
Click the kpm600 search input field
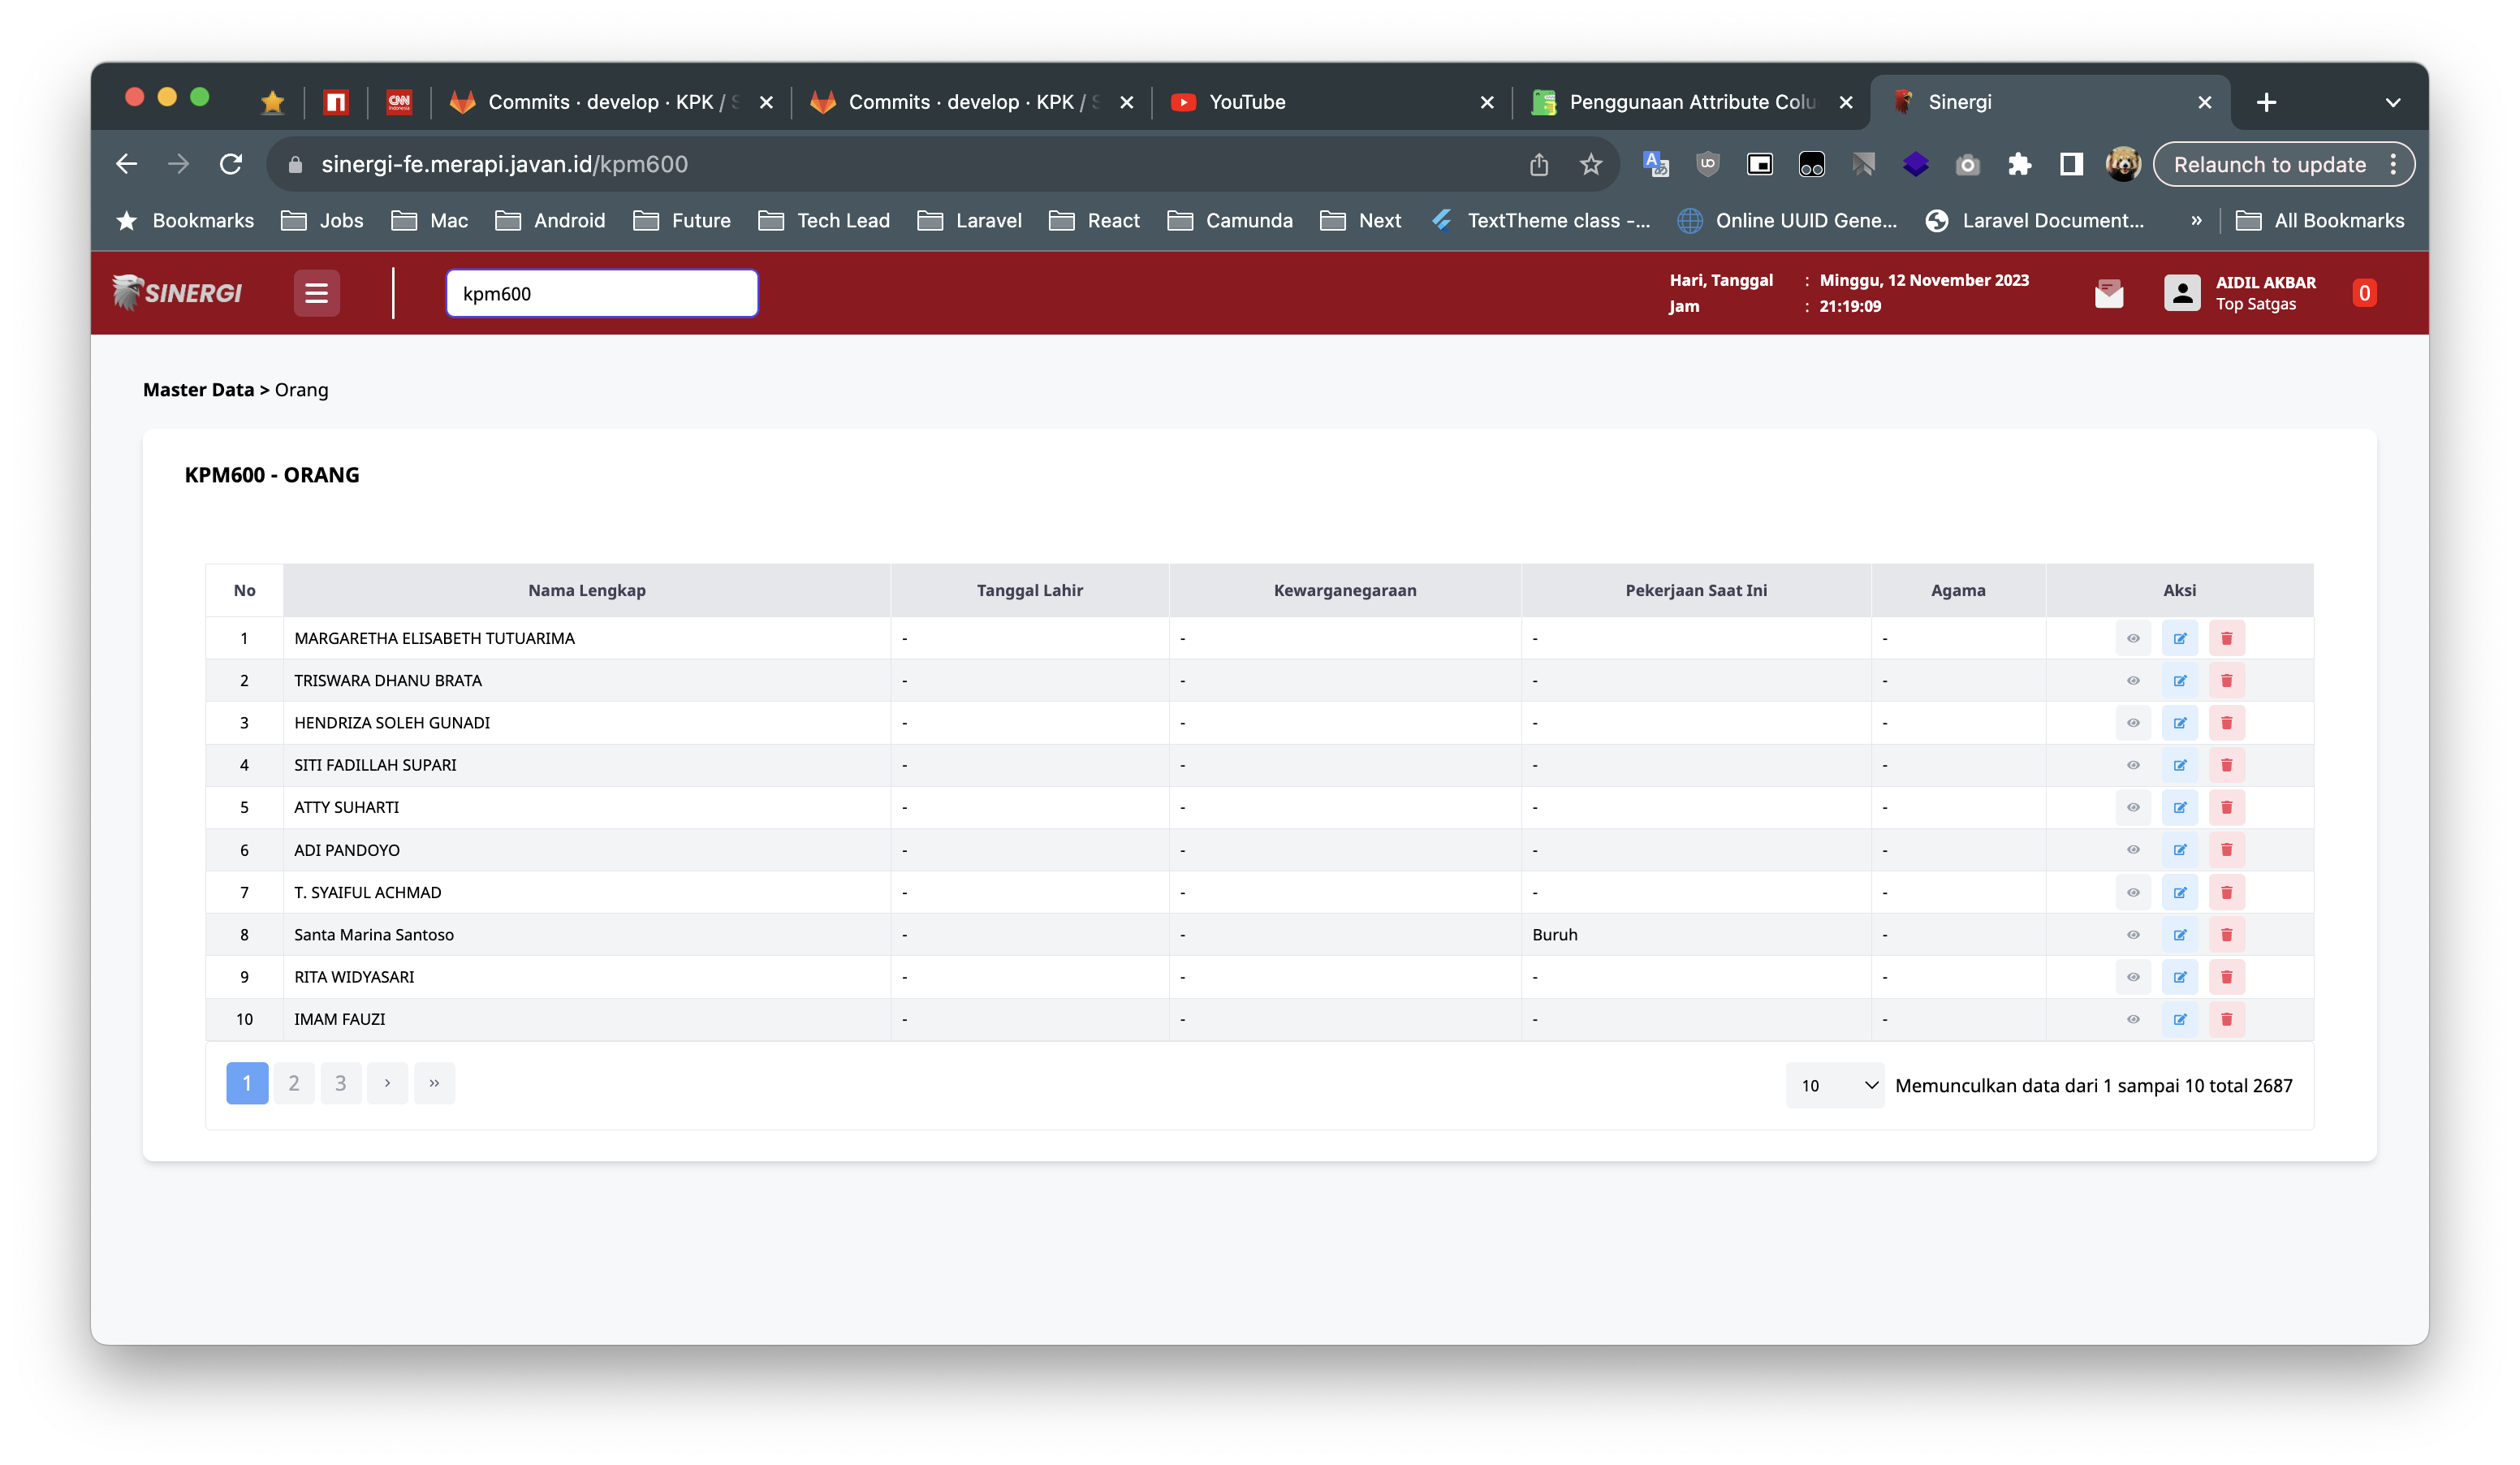coord(601,293)
